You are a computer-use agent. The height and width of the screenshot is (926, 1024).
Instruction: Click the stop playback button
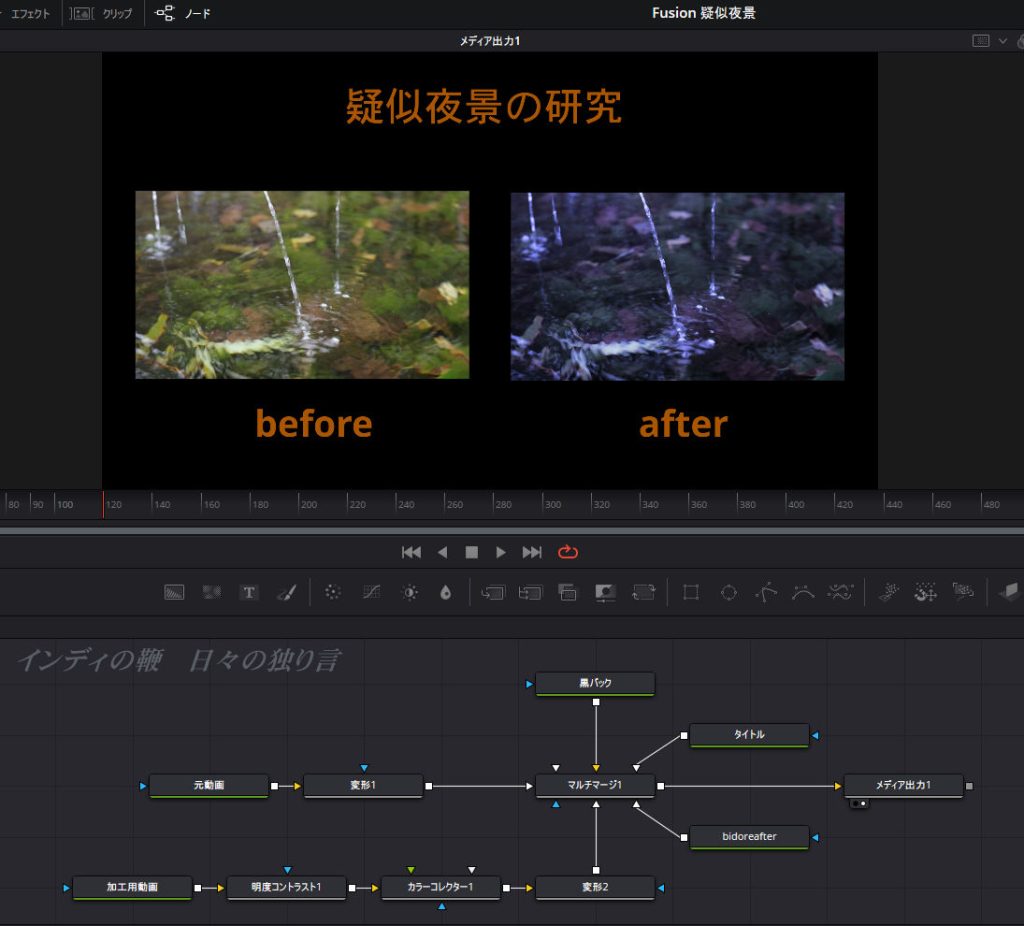pyautogui.click(x=472, y=552)
